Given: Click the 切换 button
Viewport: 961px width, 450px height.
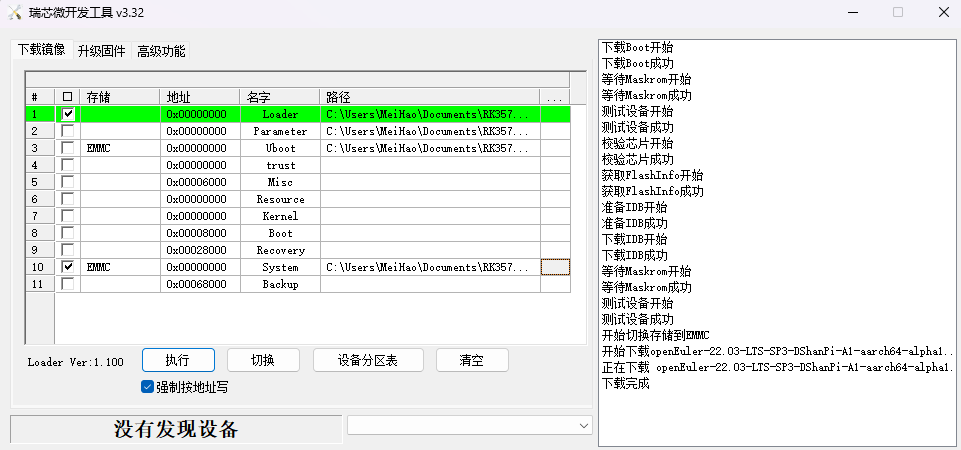Looking at the screenshot, I should pos(263,360).
